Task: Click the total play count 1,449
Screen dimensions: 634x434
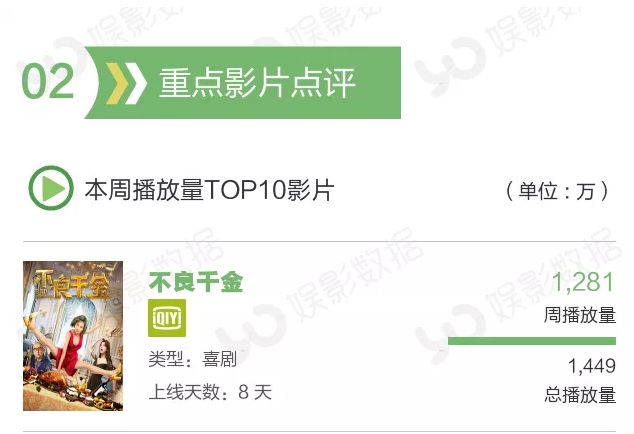Action: pos(592,366)
